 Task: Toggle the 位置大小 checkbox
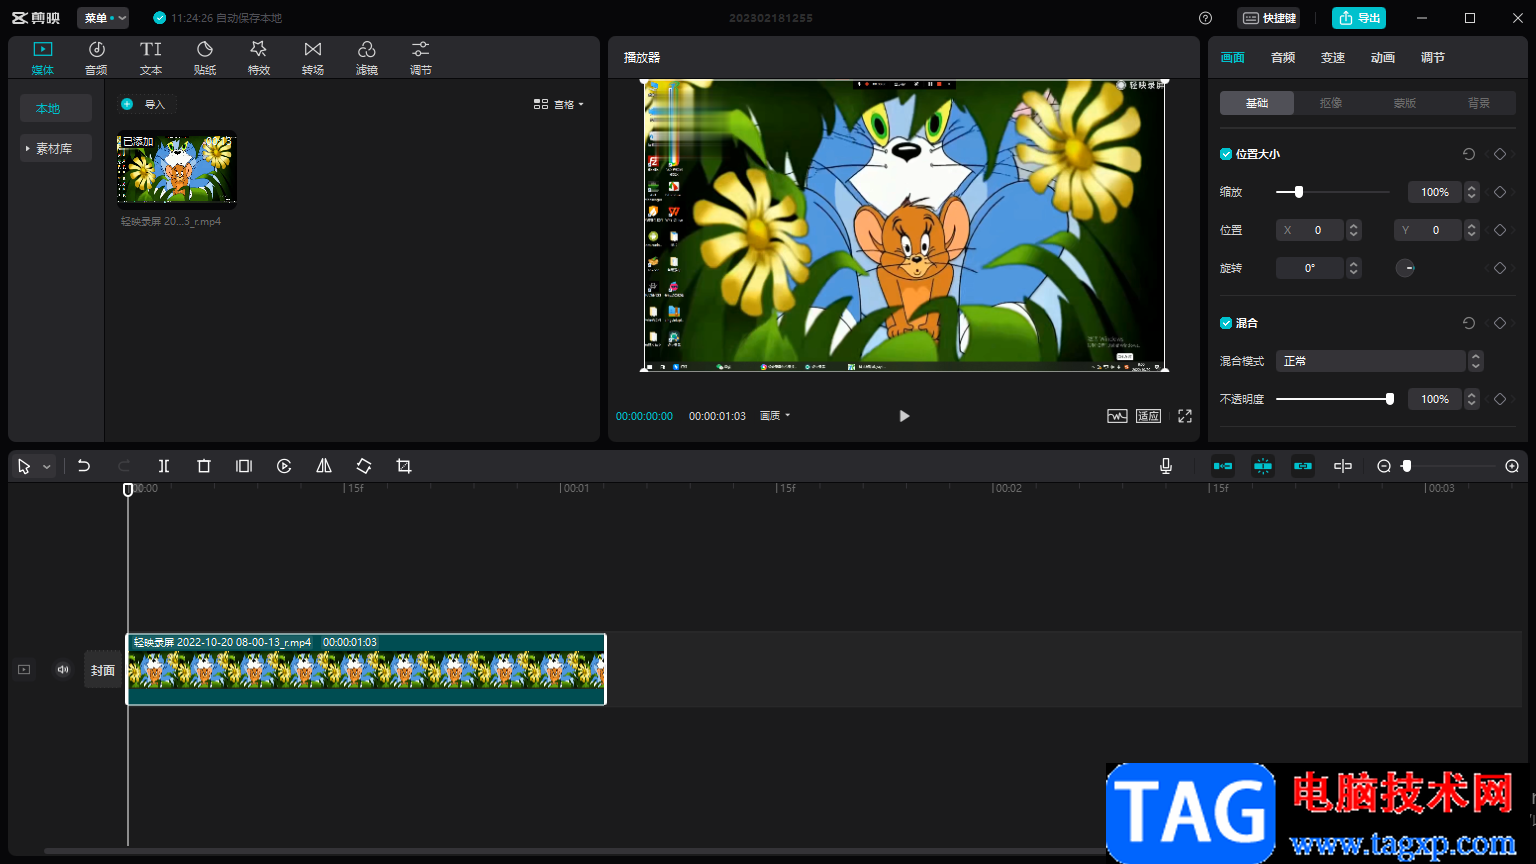point(1226,154)
